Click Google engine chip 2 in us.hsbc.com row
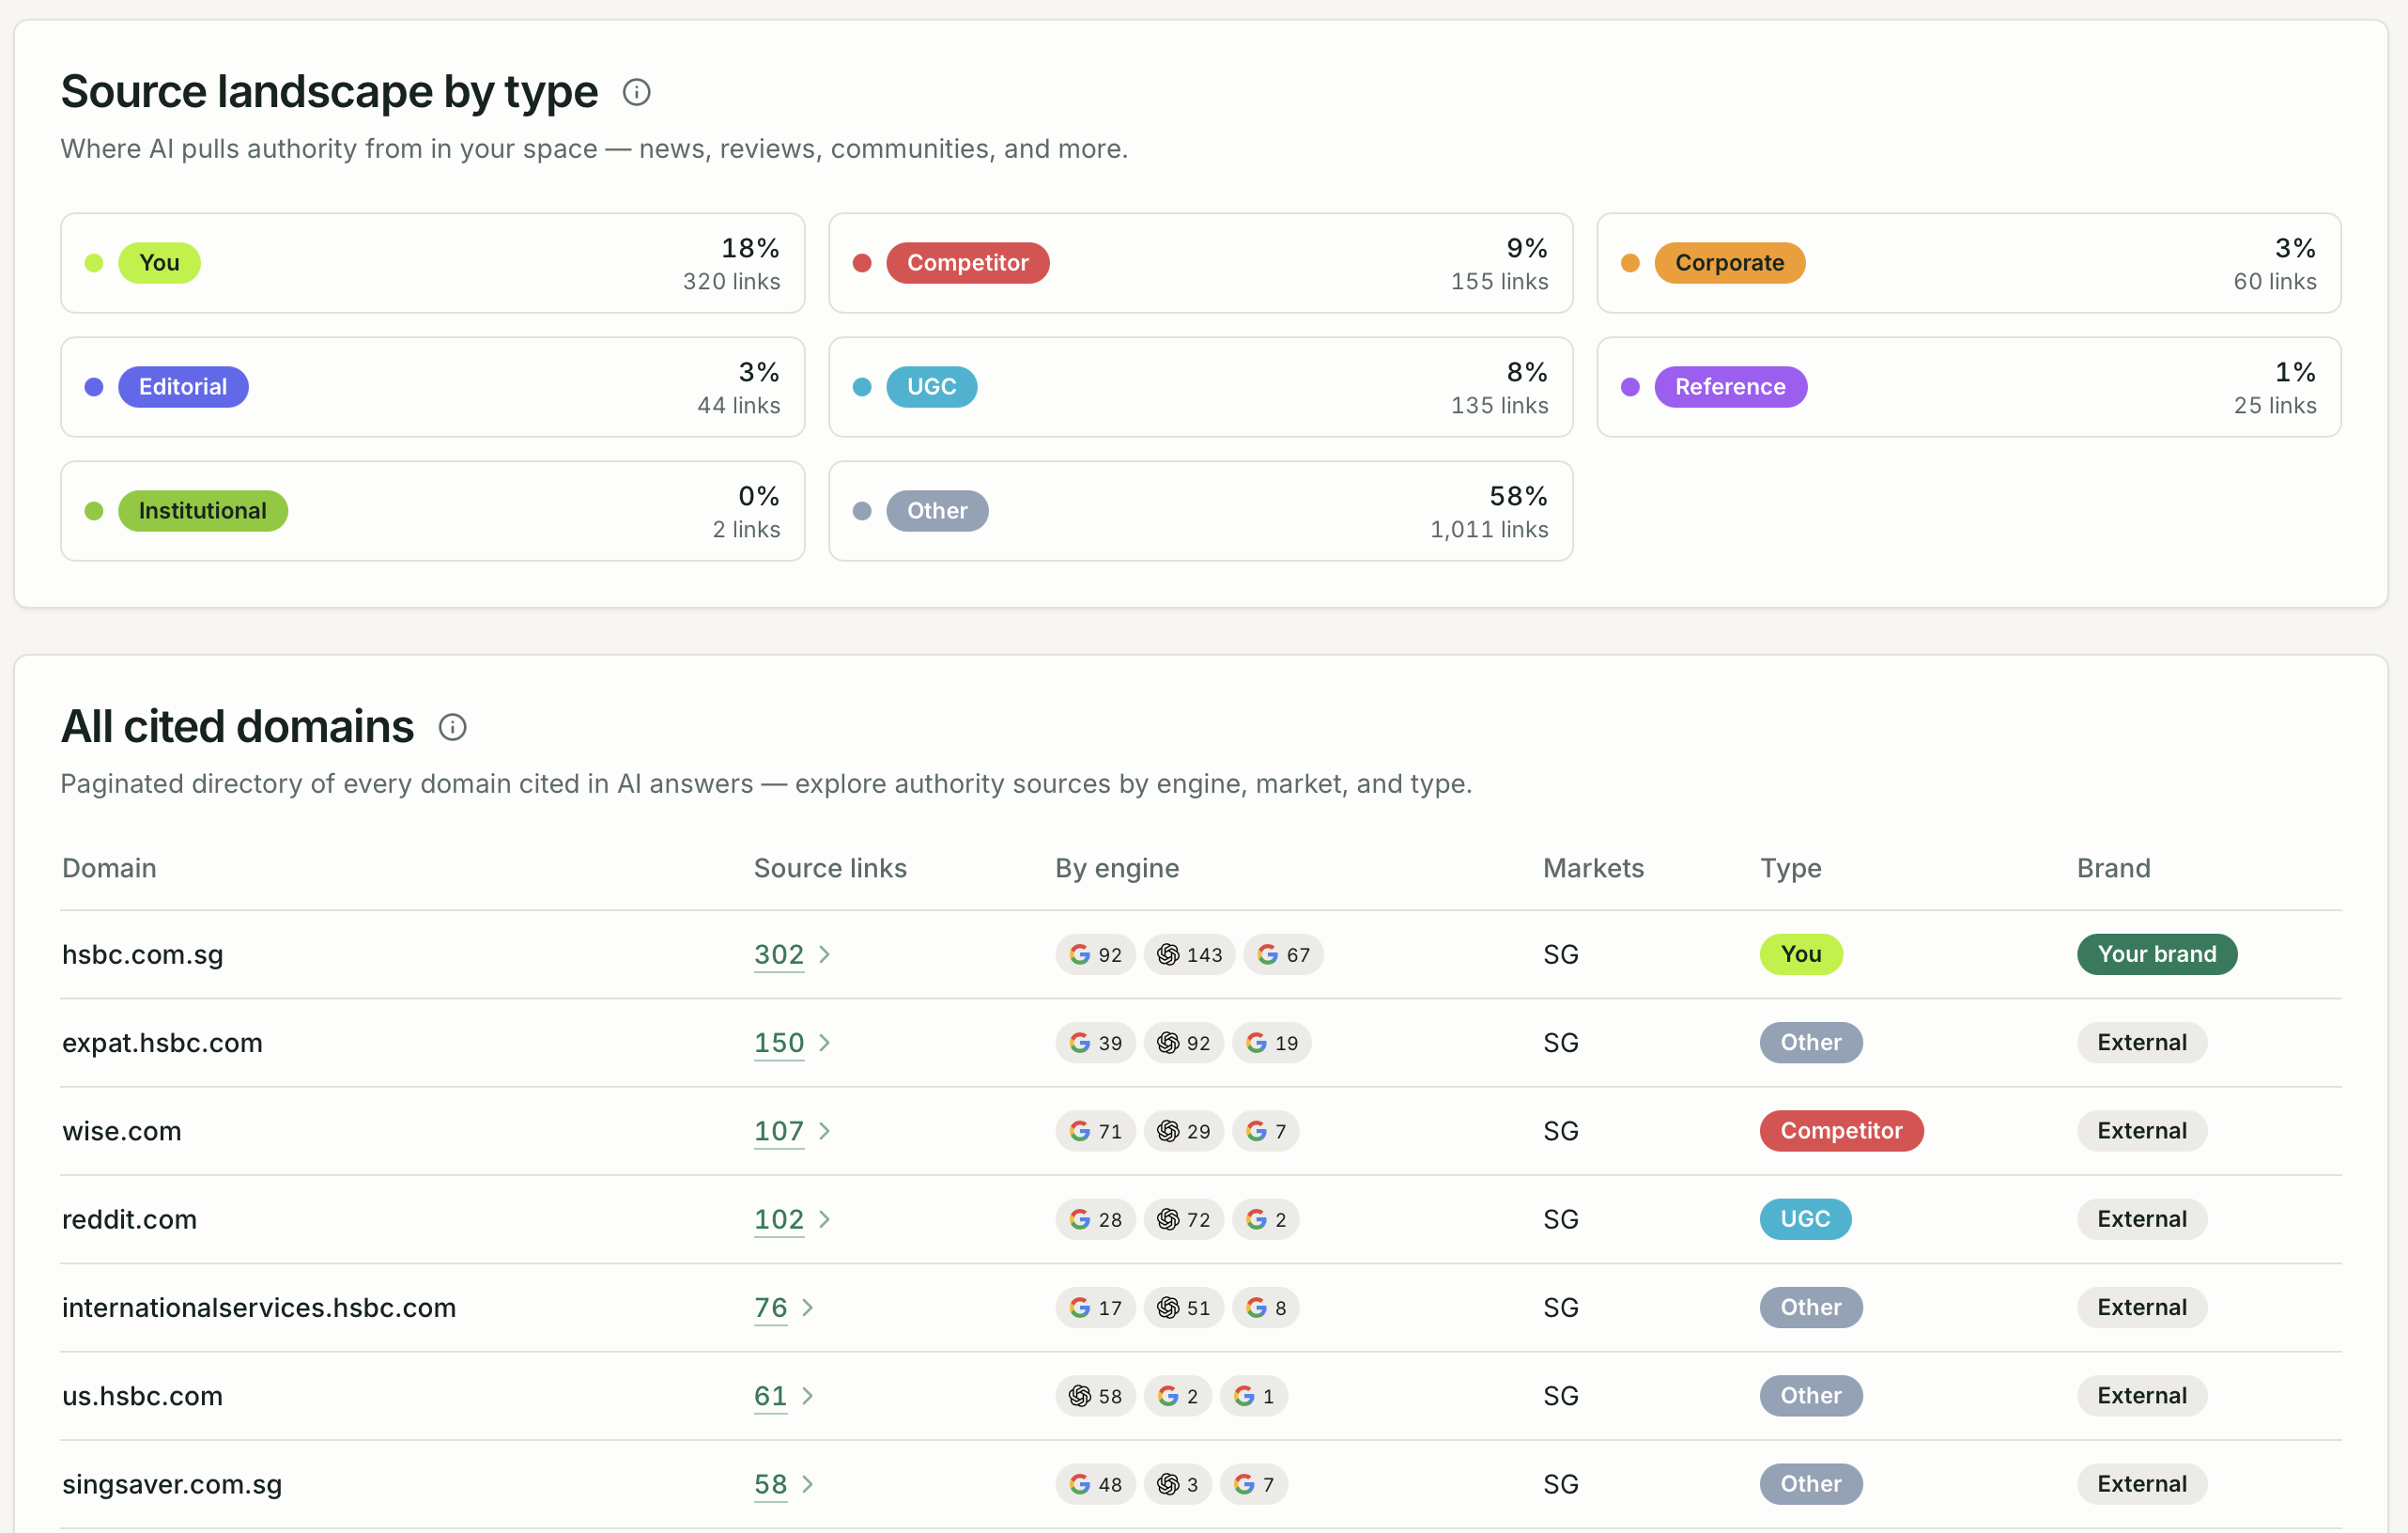This screenshot has height=1533, width=2408. coord(1177,1396)
